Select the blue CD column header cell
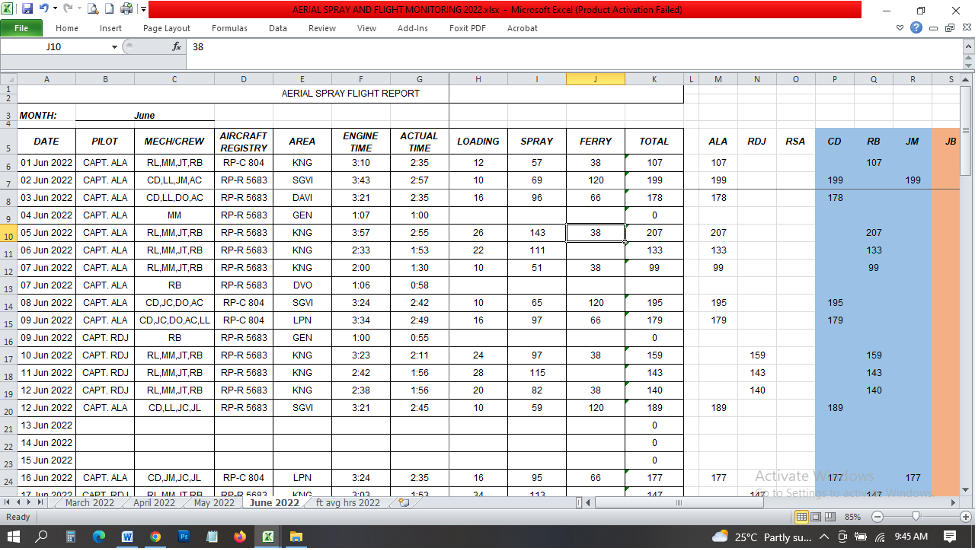 834,141
